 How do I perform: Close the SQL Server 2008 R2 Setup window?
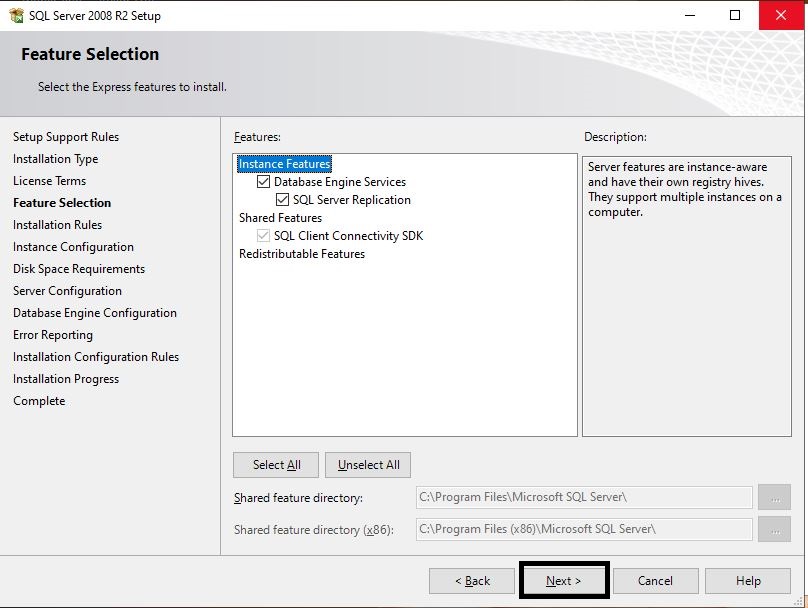[x=781, y=15]
